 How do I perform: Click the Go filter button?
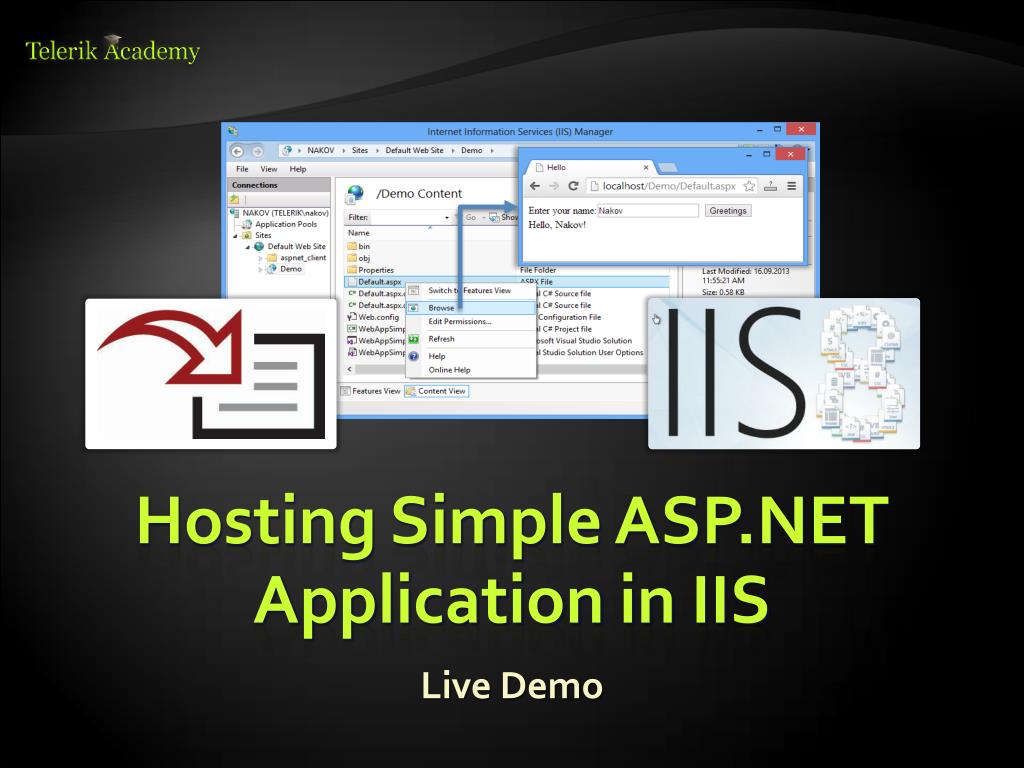click(471, 217)
